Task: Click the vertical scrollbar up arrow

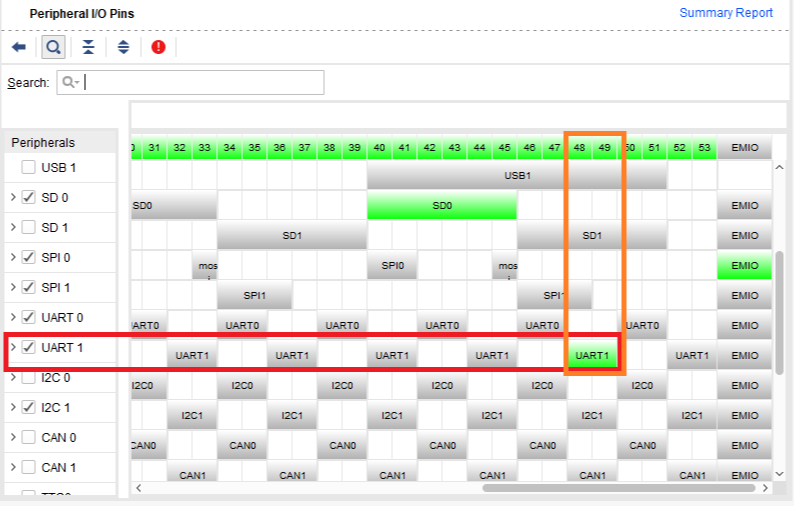Action: point(780,168)
